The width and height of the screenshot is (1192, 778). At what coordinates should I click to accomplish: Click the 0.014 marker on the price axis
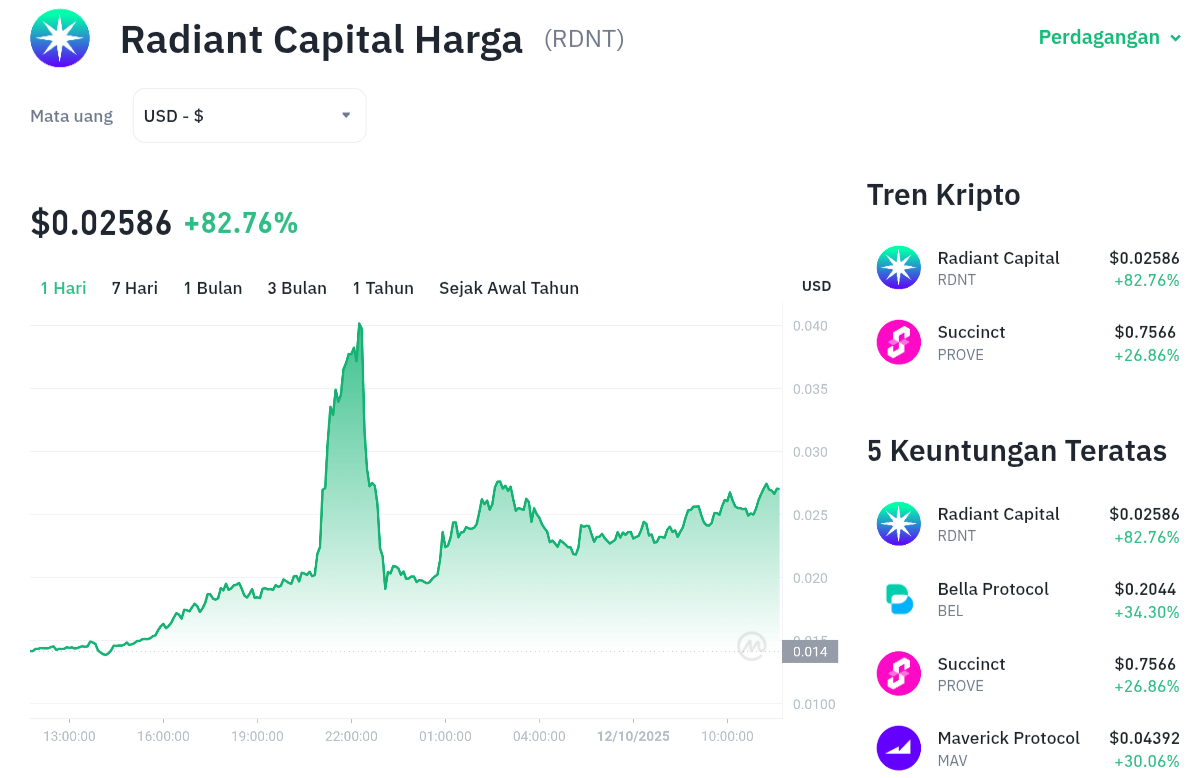click(x=812, y=651)
